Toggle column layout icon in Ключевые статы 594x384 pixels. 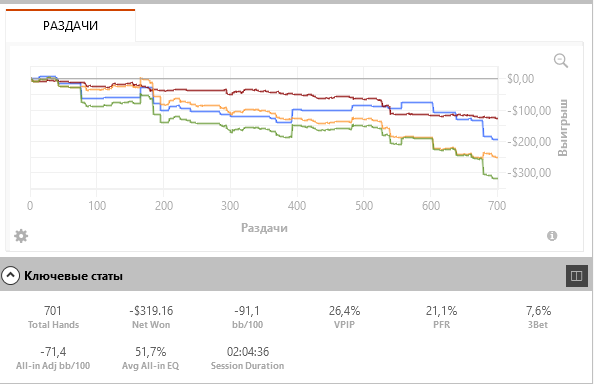577,276
